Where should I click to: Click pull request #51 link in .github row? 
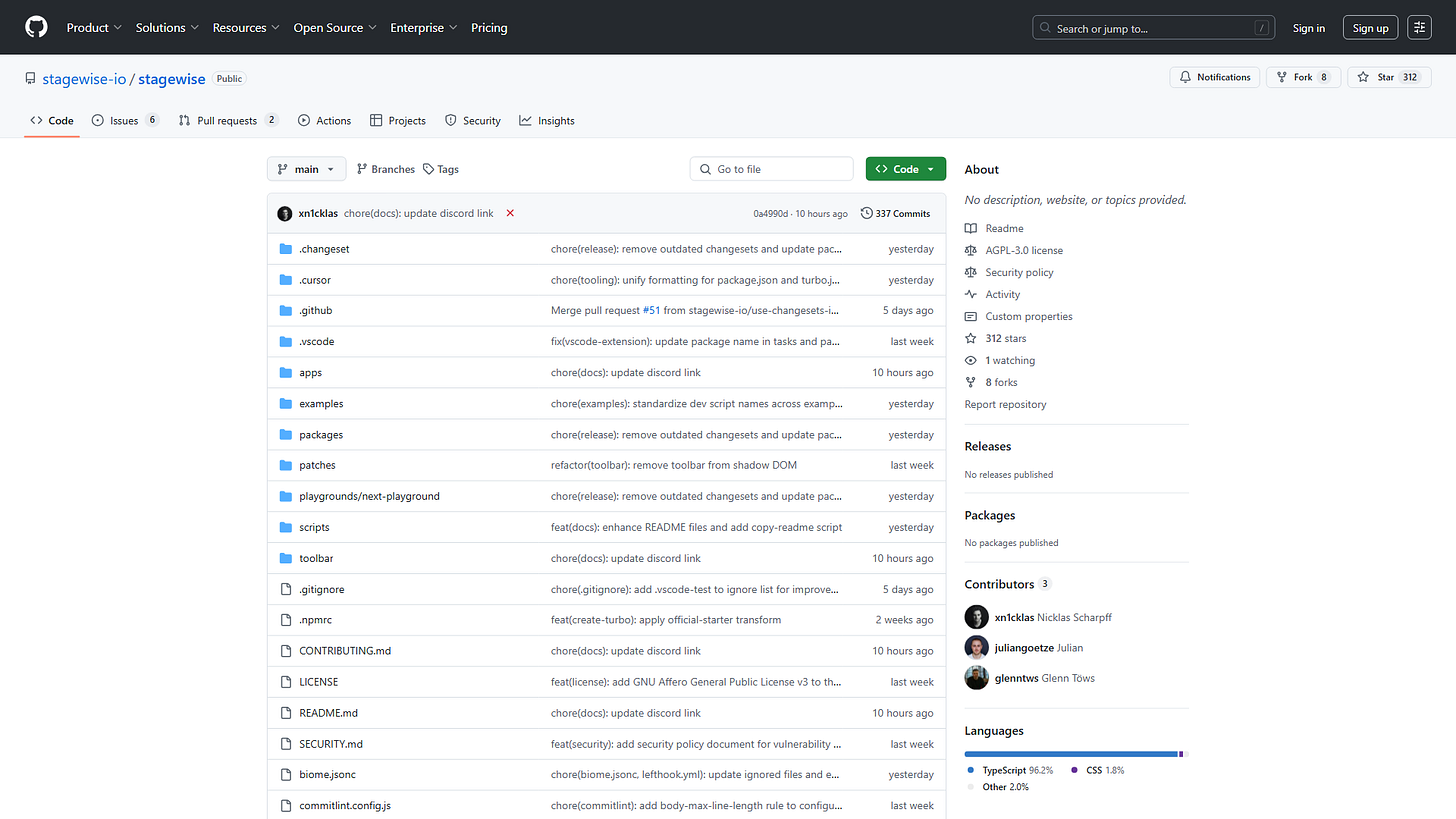651,311
